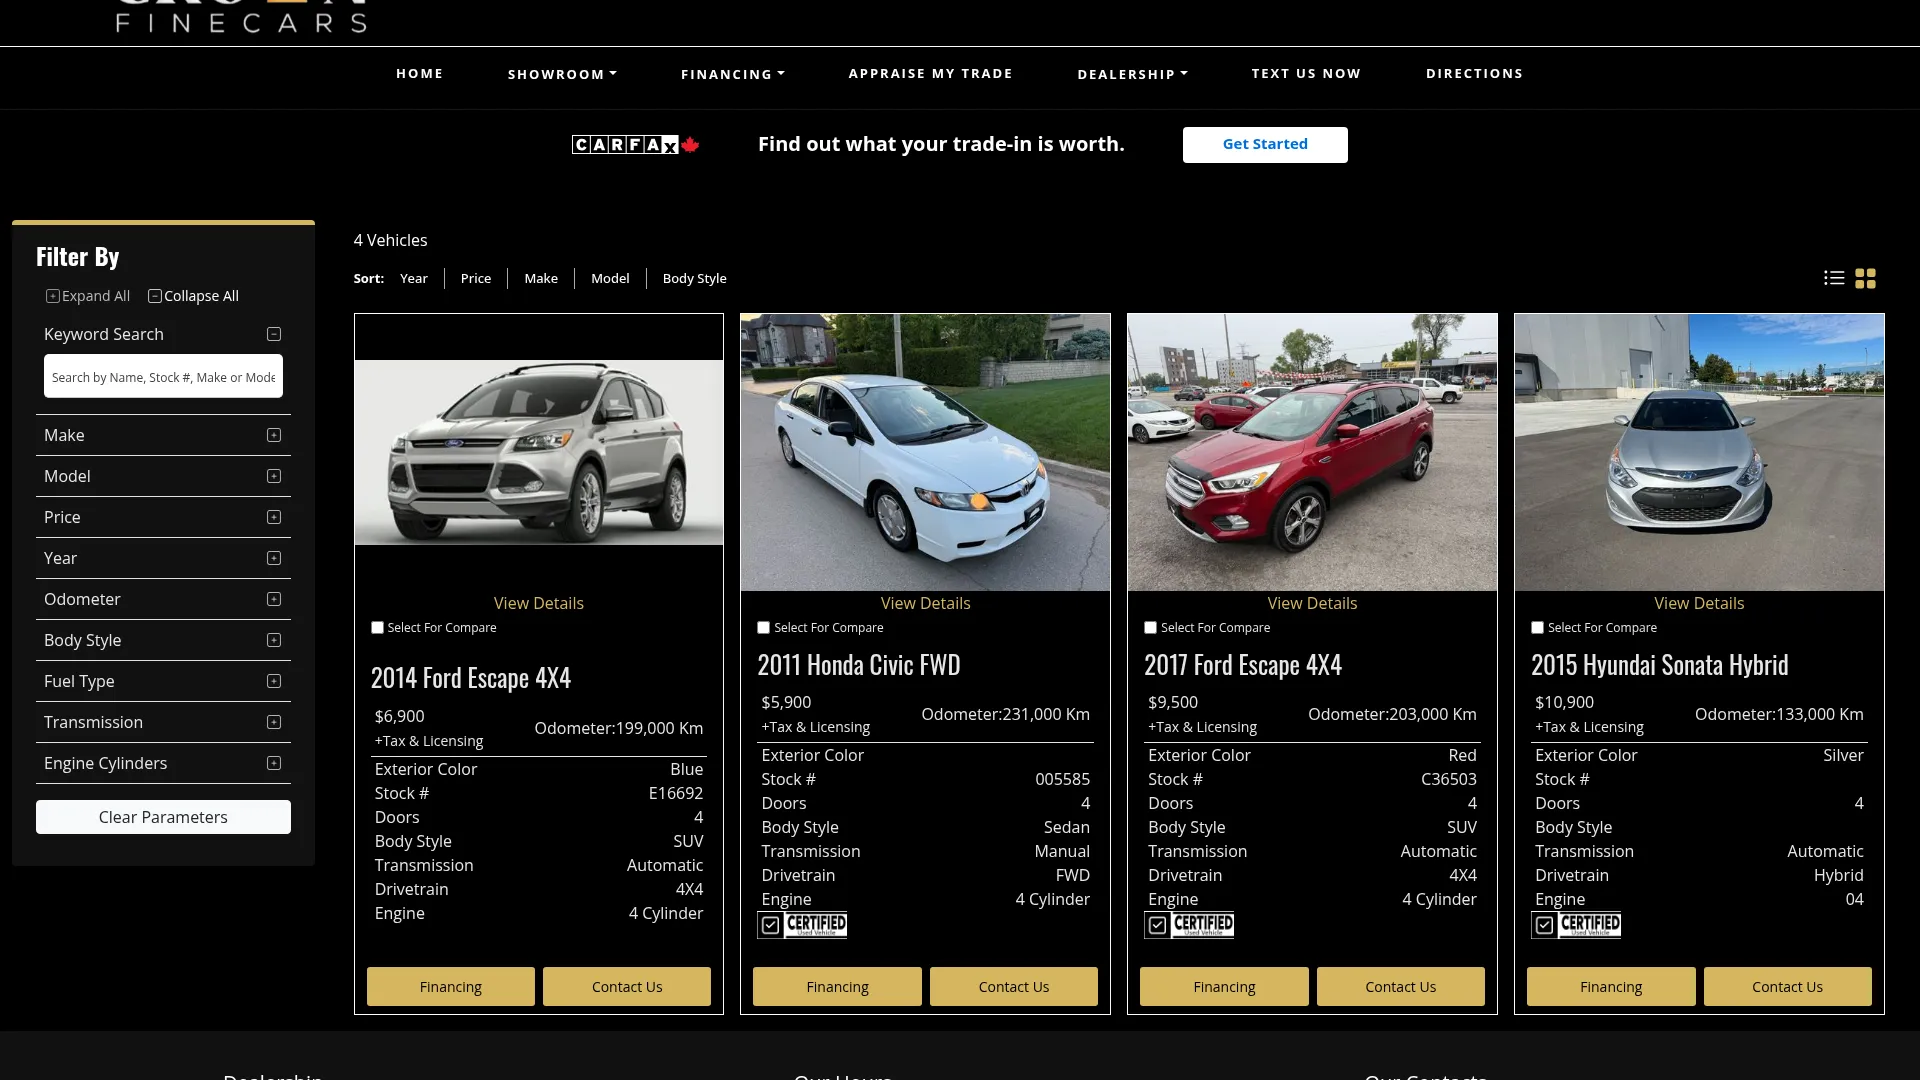Select 2017 Ford Escape for compare
The height and width of the screenshot is (1080, 1920).
1151,628
